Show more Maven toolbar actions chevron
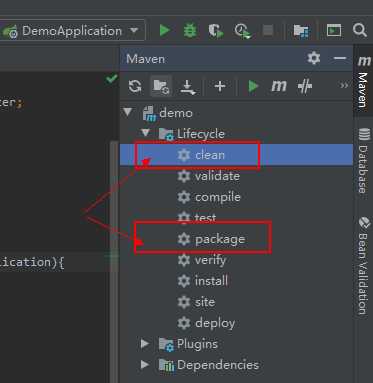Viewport: 373px width, 383px height. pos(344,86)
